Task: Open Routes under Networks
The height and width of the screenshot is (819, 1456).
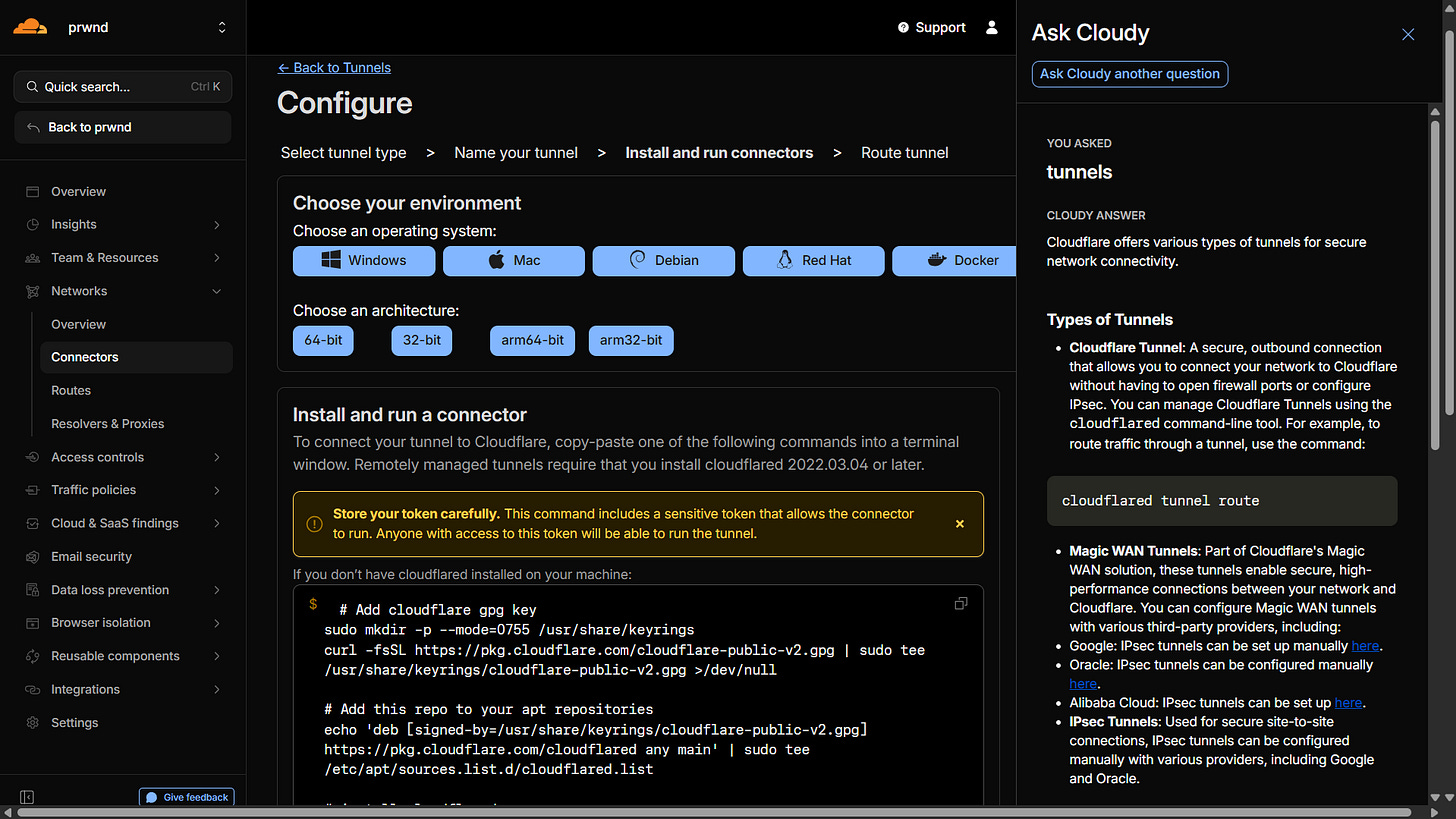Action: pyautogui.click(x=71, y=390)
